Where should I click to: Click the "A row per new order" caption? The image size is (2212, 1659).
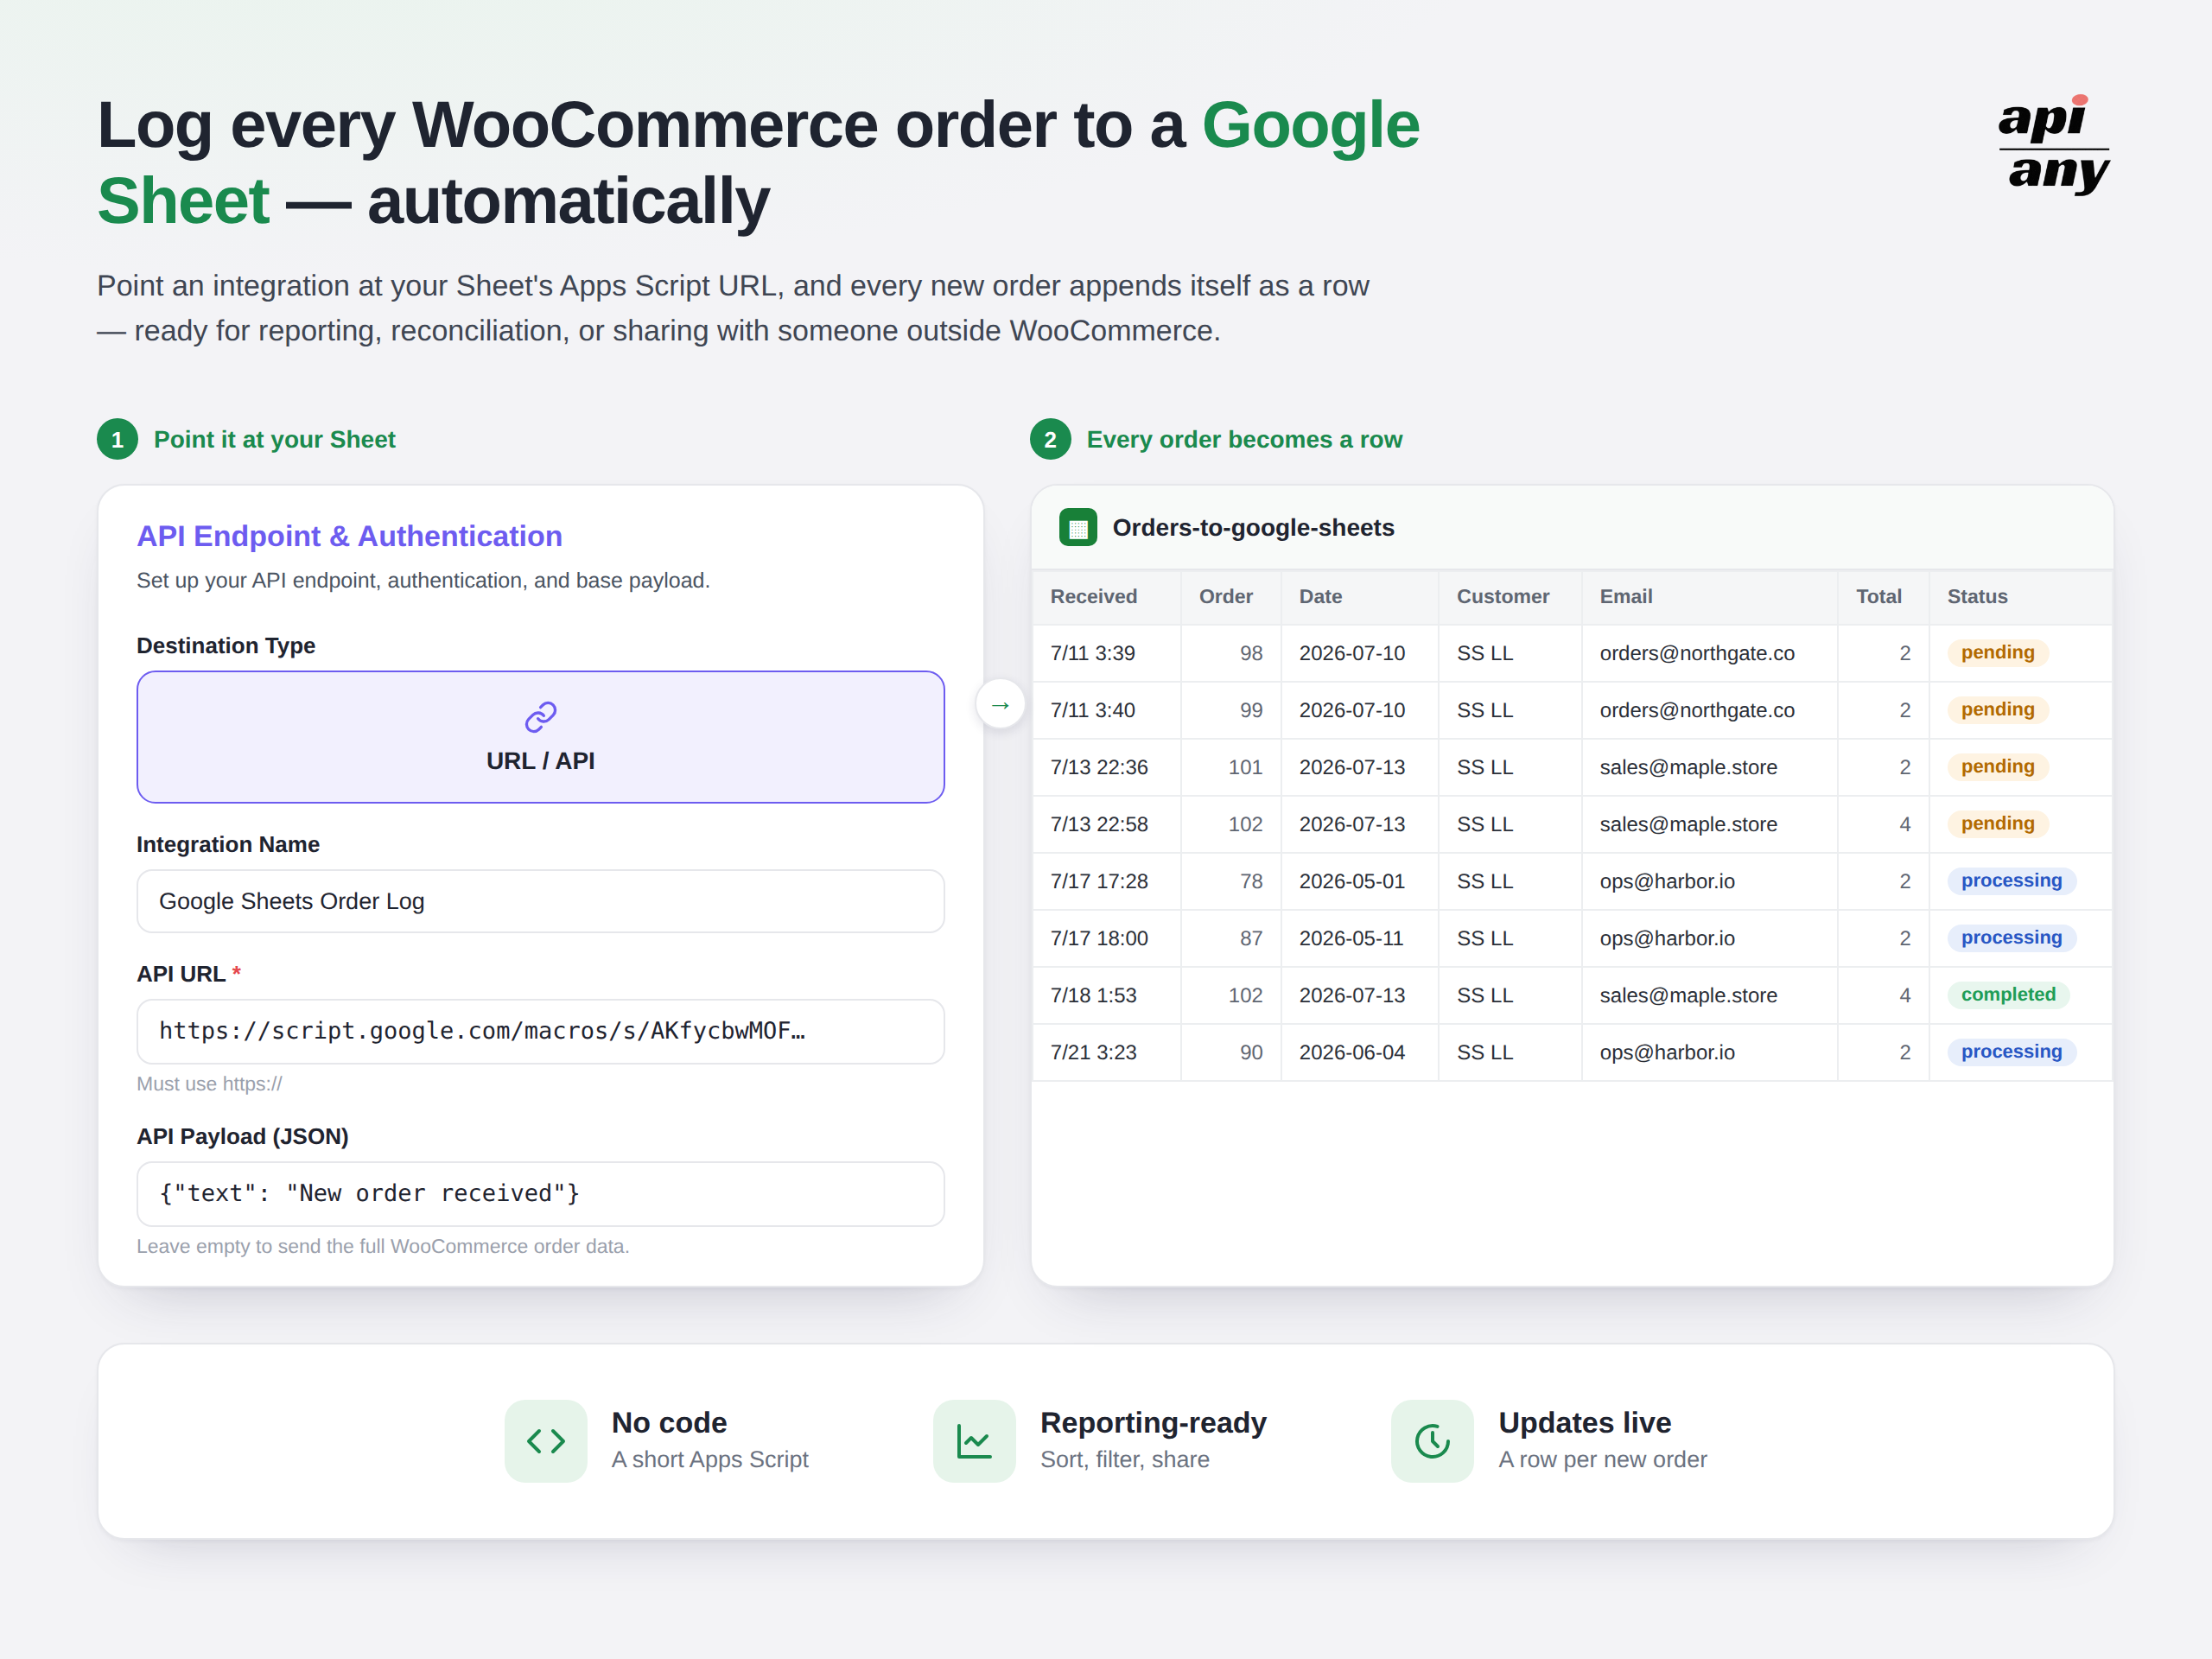[x=1603, y=1460]
